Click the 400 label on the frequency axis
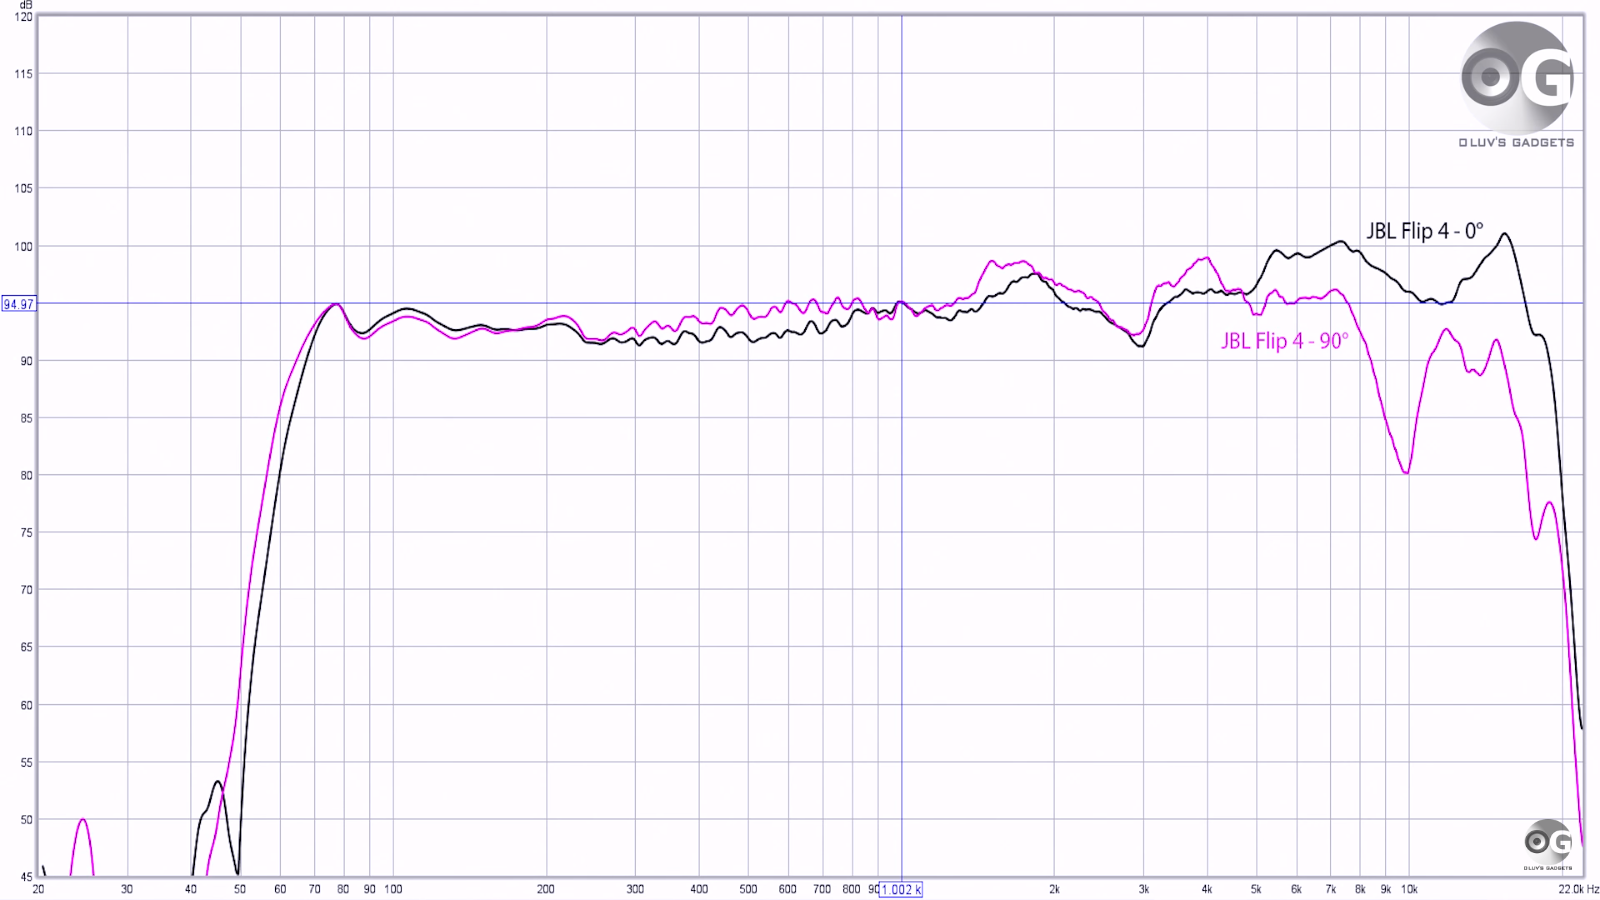 [699, 889]
